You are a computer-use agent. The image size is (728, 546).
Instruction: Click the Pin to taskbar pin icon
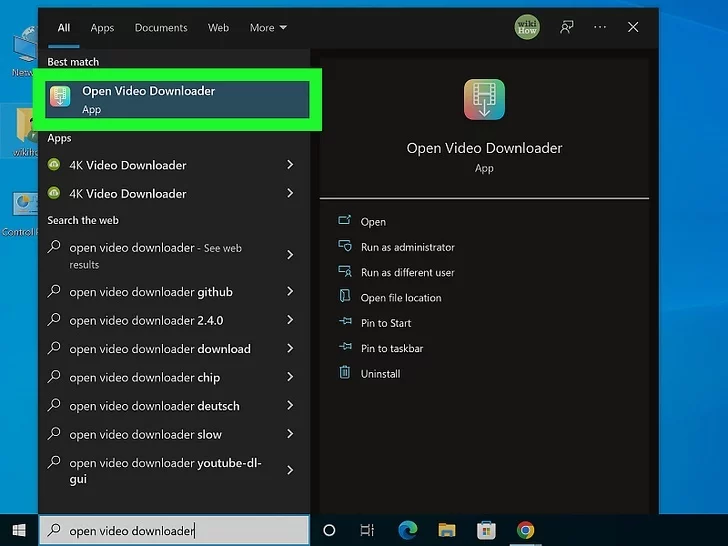pos(345,346)
